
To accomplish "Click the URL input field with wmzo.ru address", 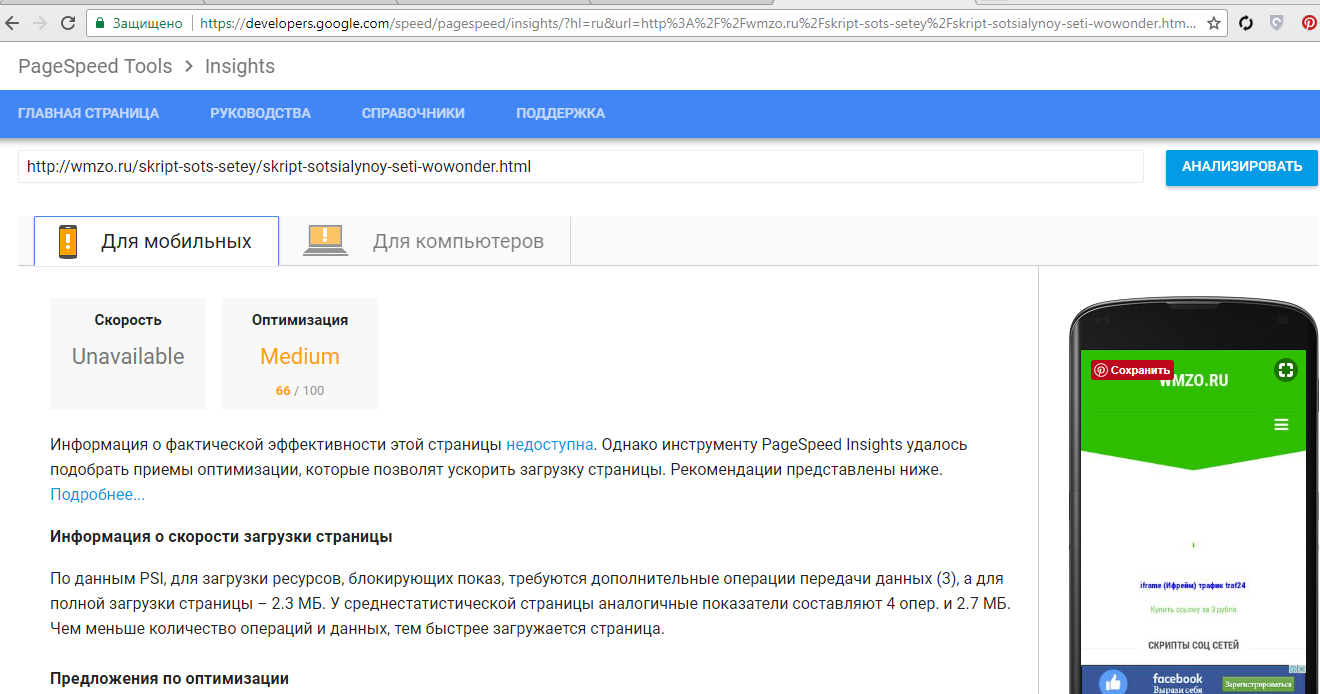I will (580, 167).
